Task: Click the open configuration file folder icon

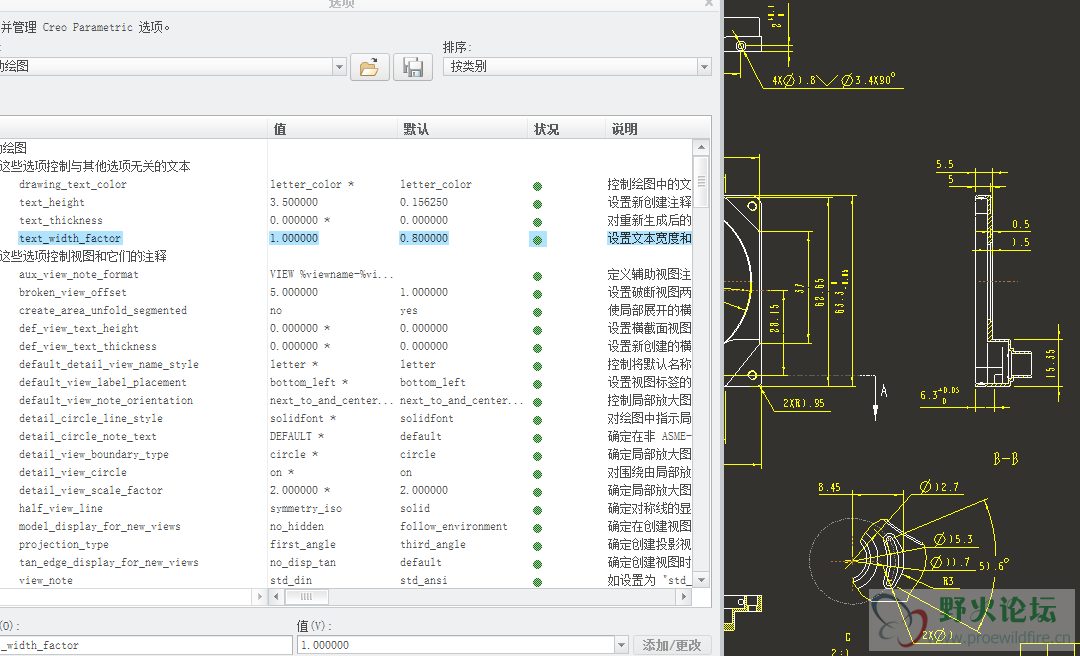Action: coord(369,67)
